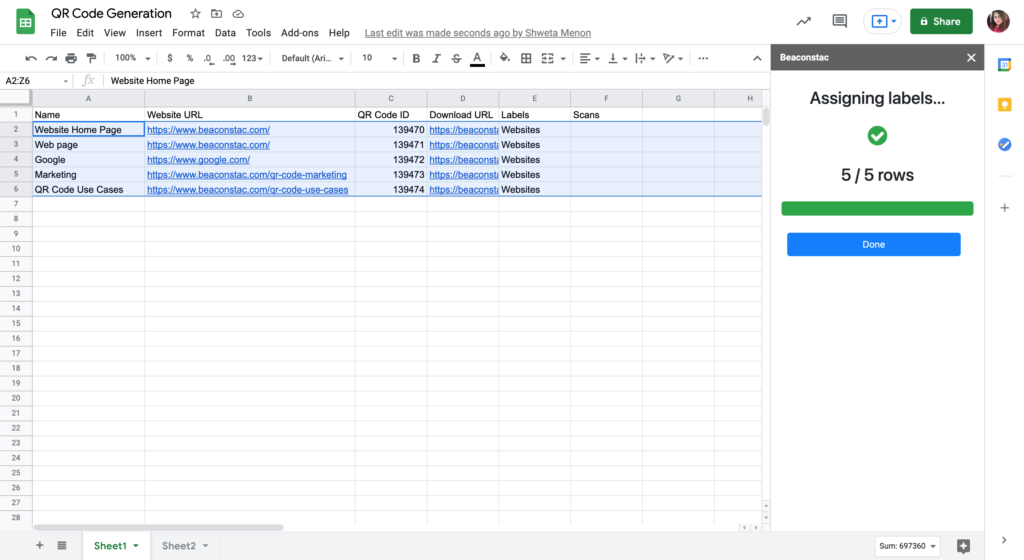
Task: Get add-ons with plus icon
Action: pyautogui.click(x=1004, y=208)
